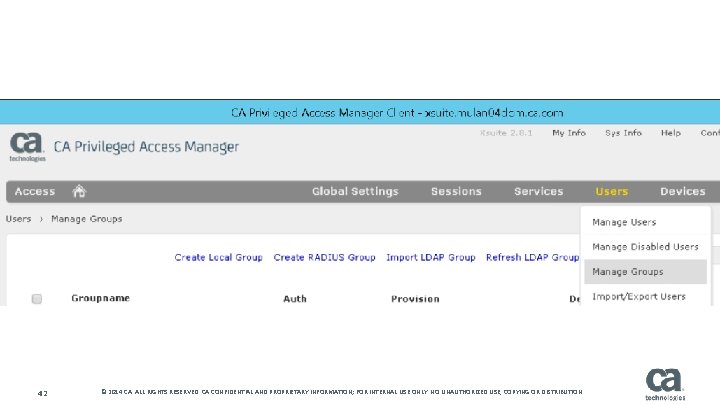The image size is (720, 405).
Task: Sort by Provision column header
Action: [x=415, y=299]
